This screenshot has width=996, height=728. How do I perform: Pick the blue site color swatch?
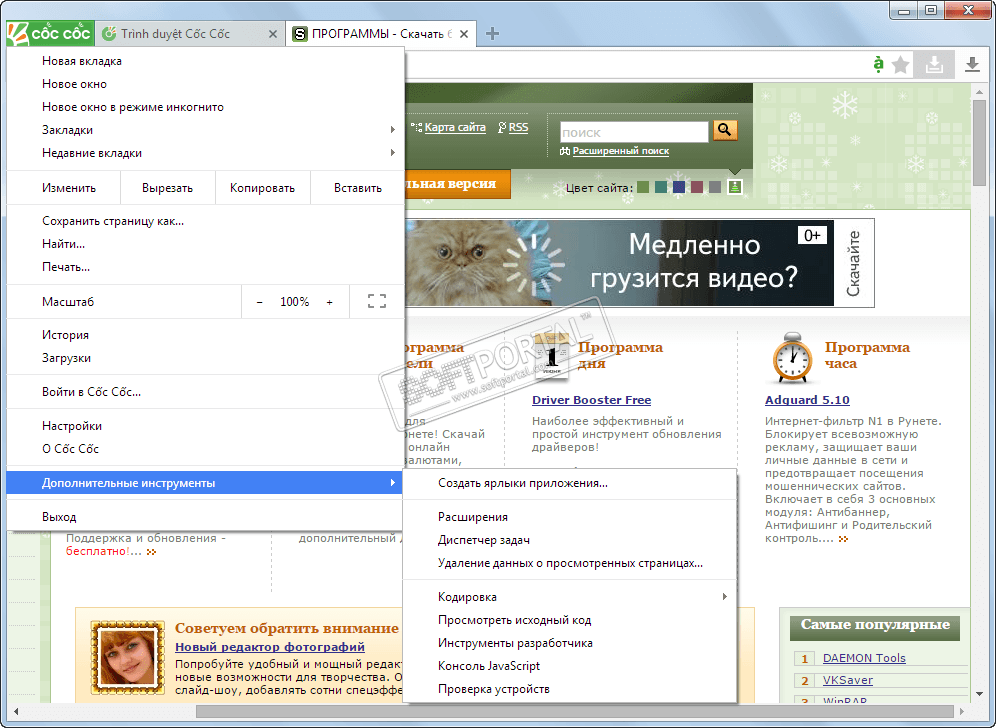678,187
